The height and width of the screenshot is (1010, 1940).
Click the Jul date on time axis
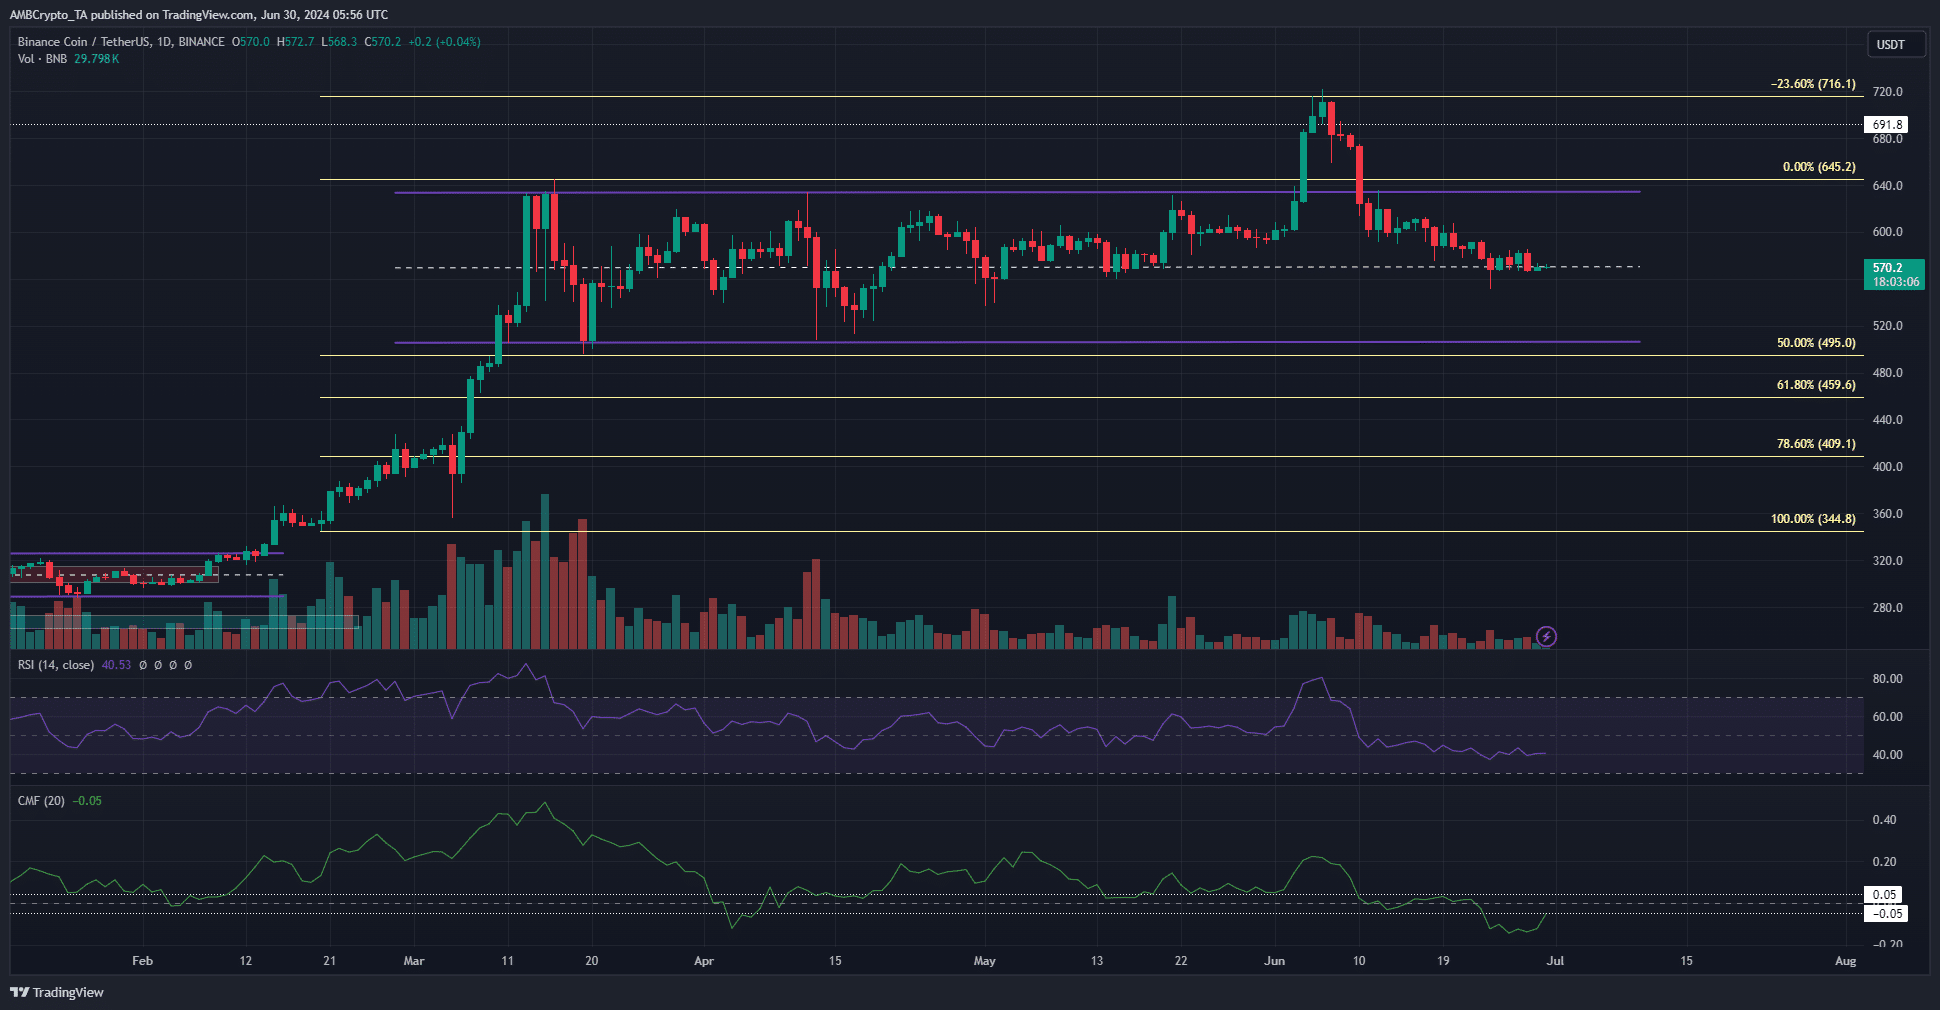tap(1555, 961)
